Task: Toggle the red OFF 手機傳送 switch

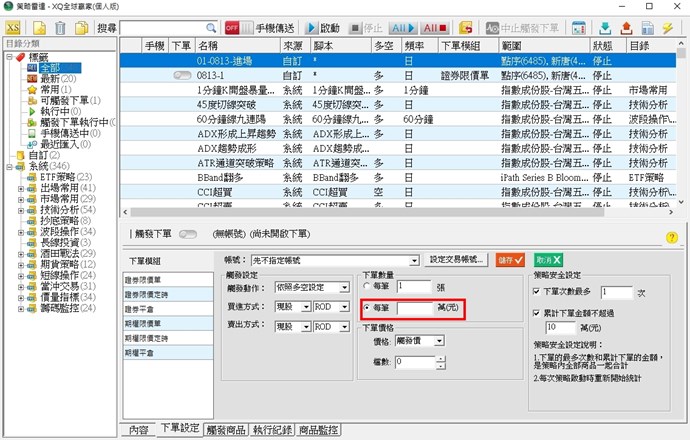Action: coord(233,27)
